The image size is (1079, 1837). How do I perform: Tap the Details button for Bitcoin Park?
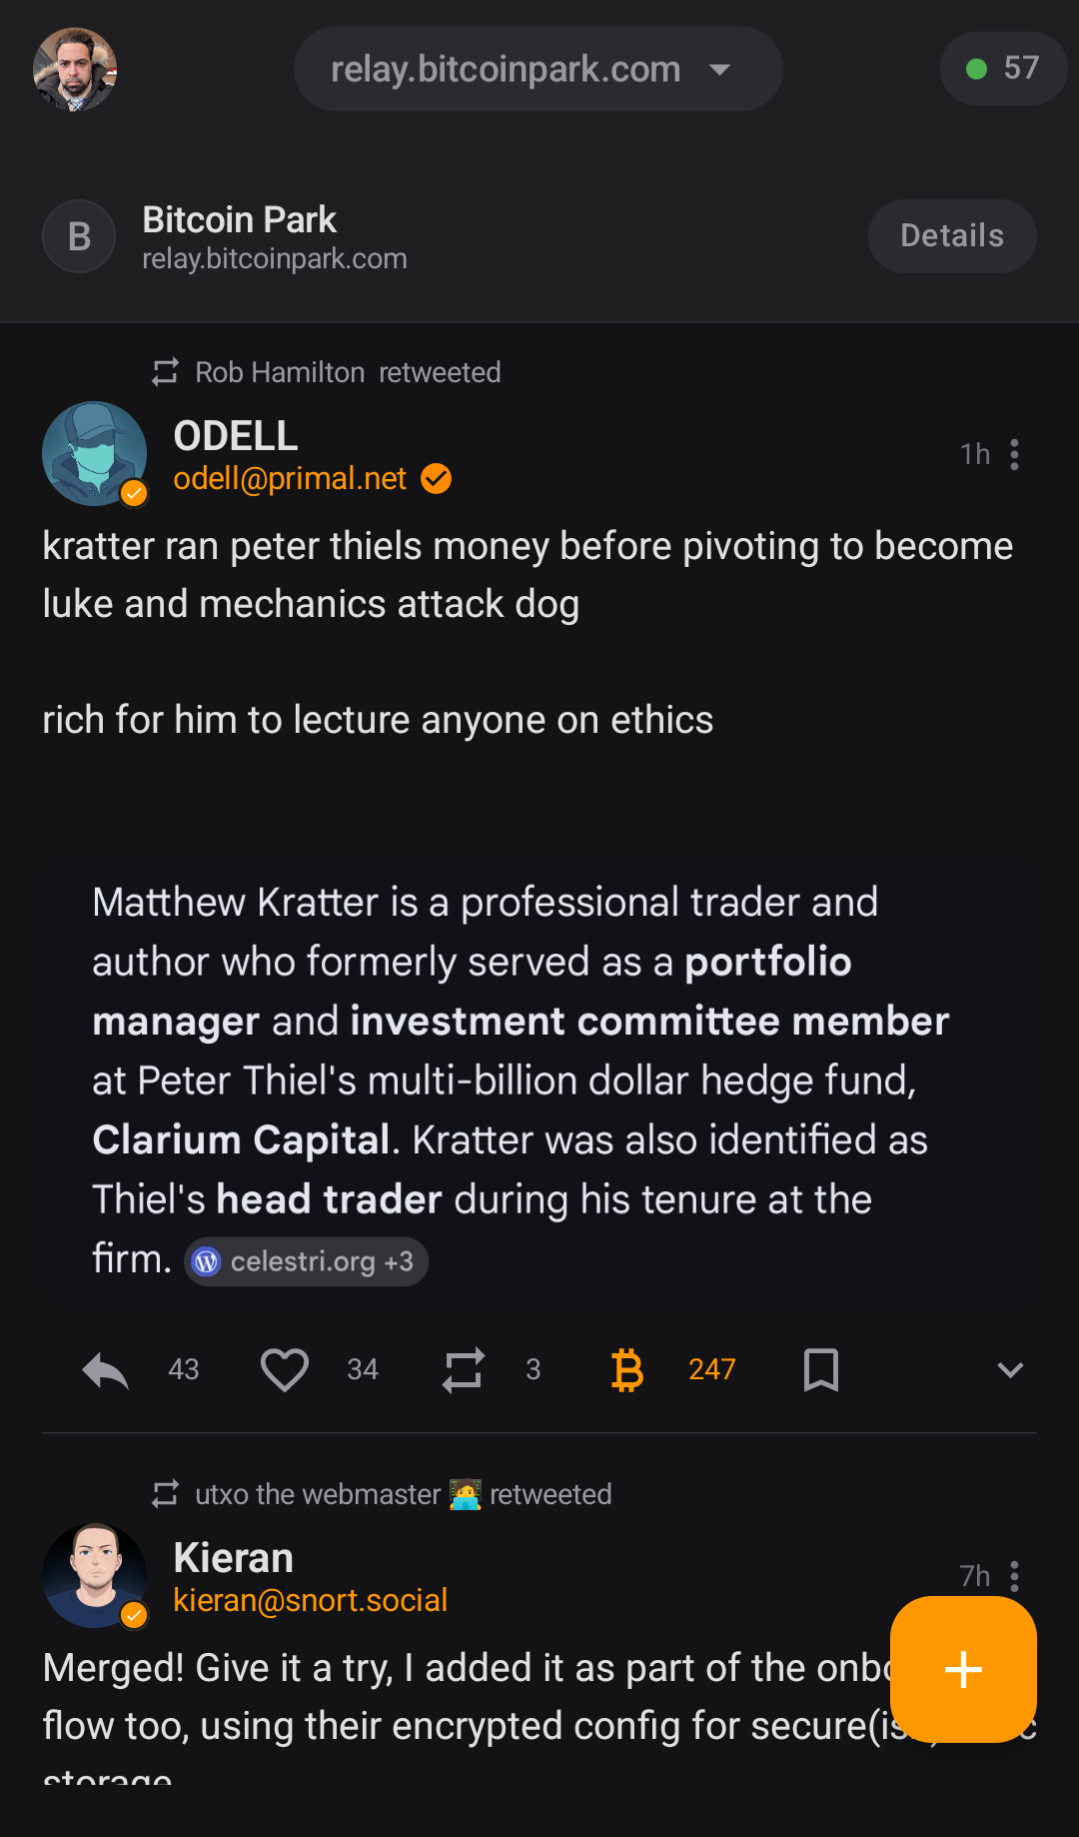[951, 236]
